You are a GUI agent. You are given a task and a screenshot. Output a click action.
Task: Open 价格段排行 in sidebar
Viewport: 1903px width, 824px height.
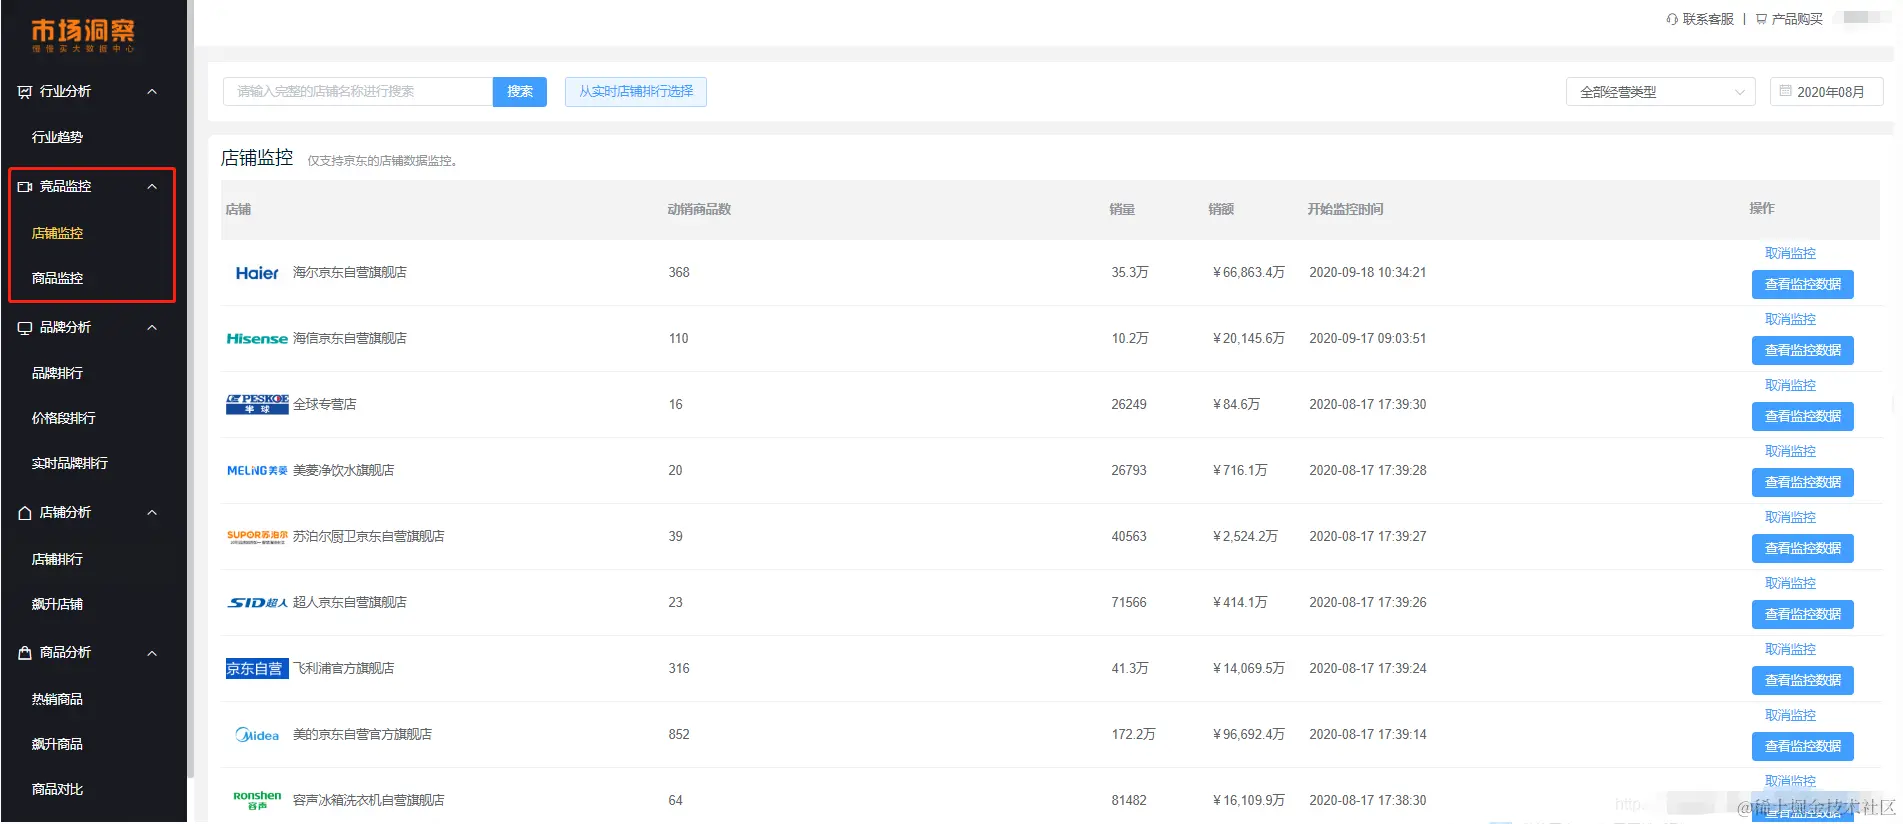click(x=64, y=419)
